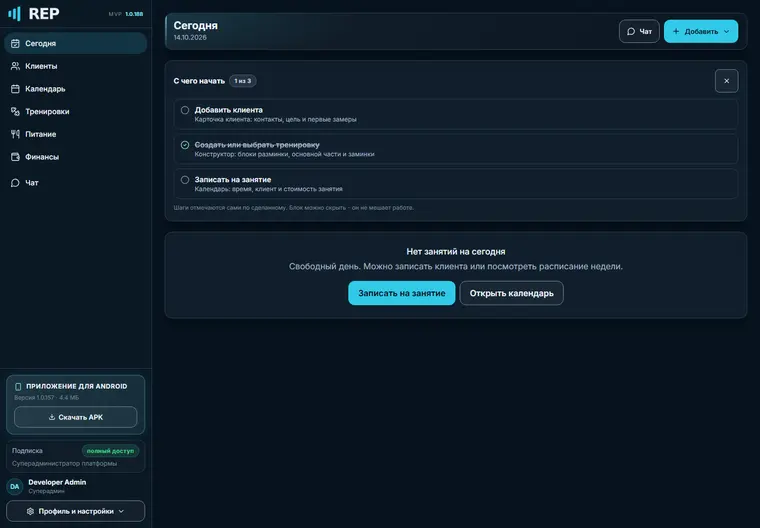Click the С чего начать heading
This screenshot has height=528, width=760.
pyautogui.click(x=199, y=81)
